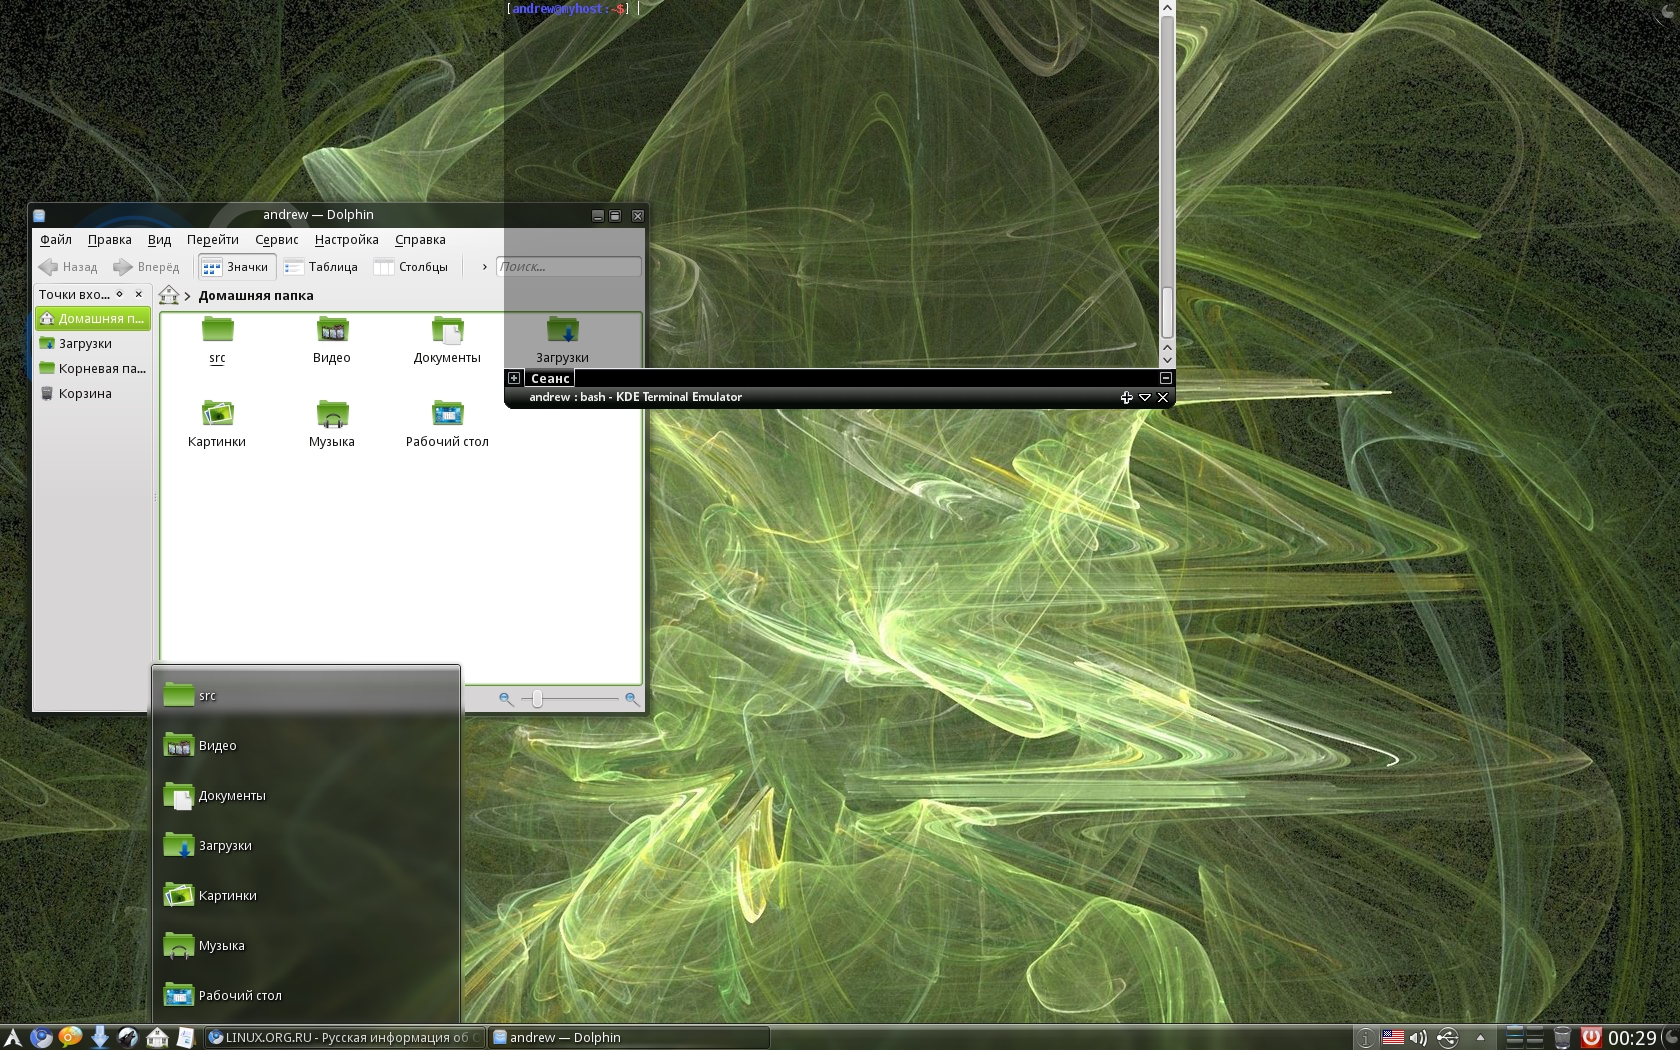Select Домашняя папка in Places panel
The image size is (1680, 1050).
tap(92, 319)
